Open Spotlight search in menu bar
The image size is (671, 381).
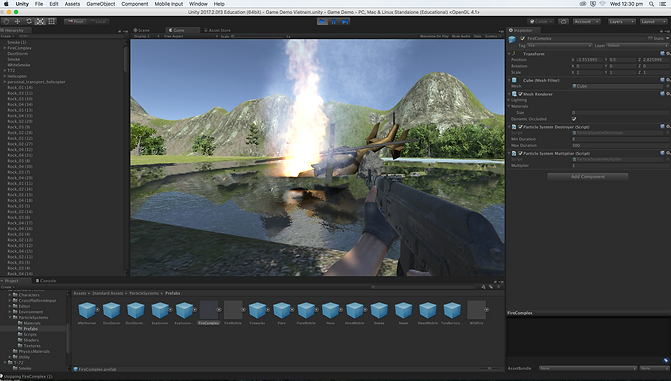click(x=651, y=4)
